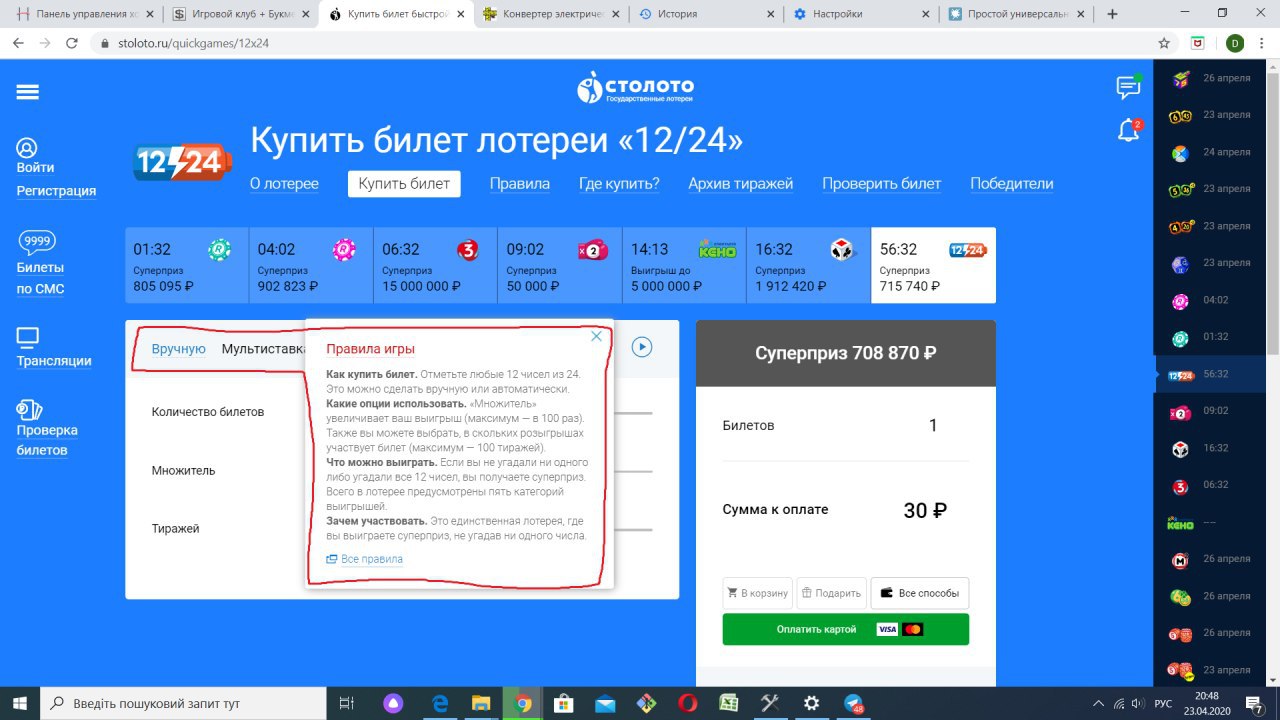Select the 04:02 lottery card 902 823 ₽
The height and width of the screenshot is (720, 1280).
311,265
